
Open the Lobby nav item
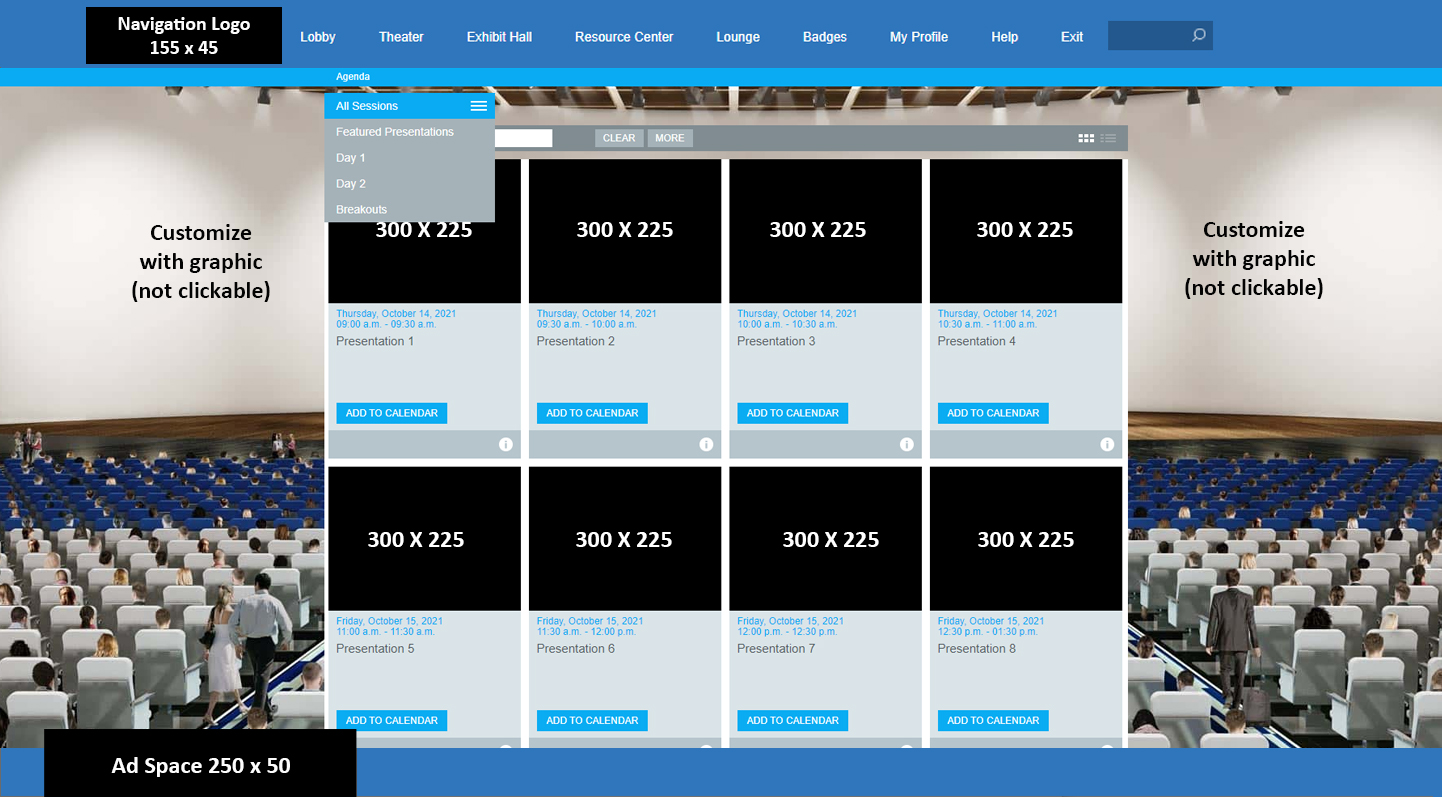[x=318, y=37]
